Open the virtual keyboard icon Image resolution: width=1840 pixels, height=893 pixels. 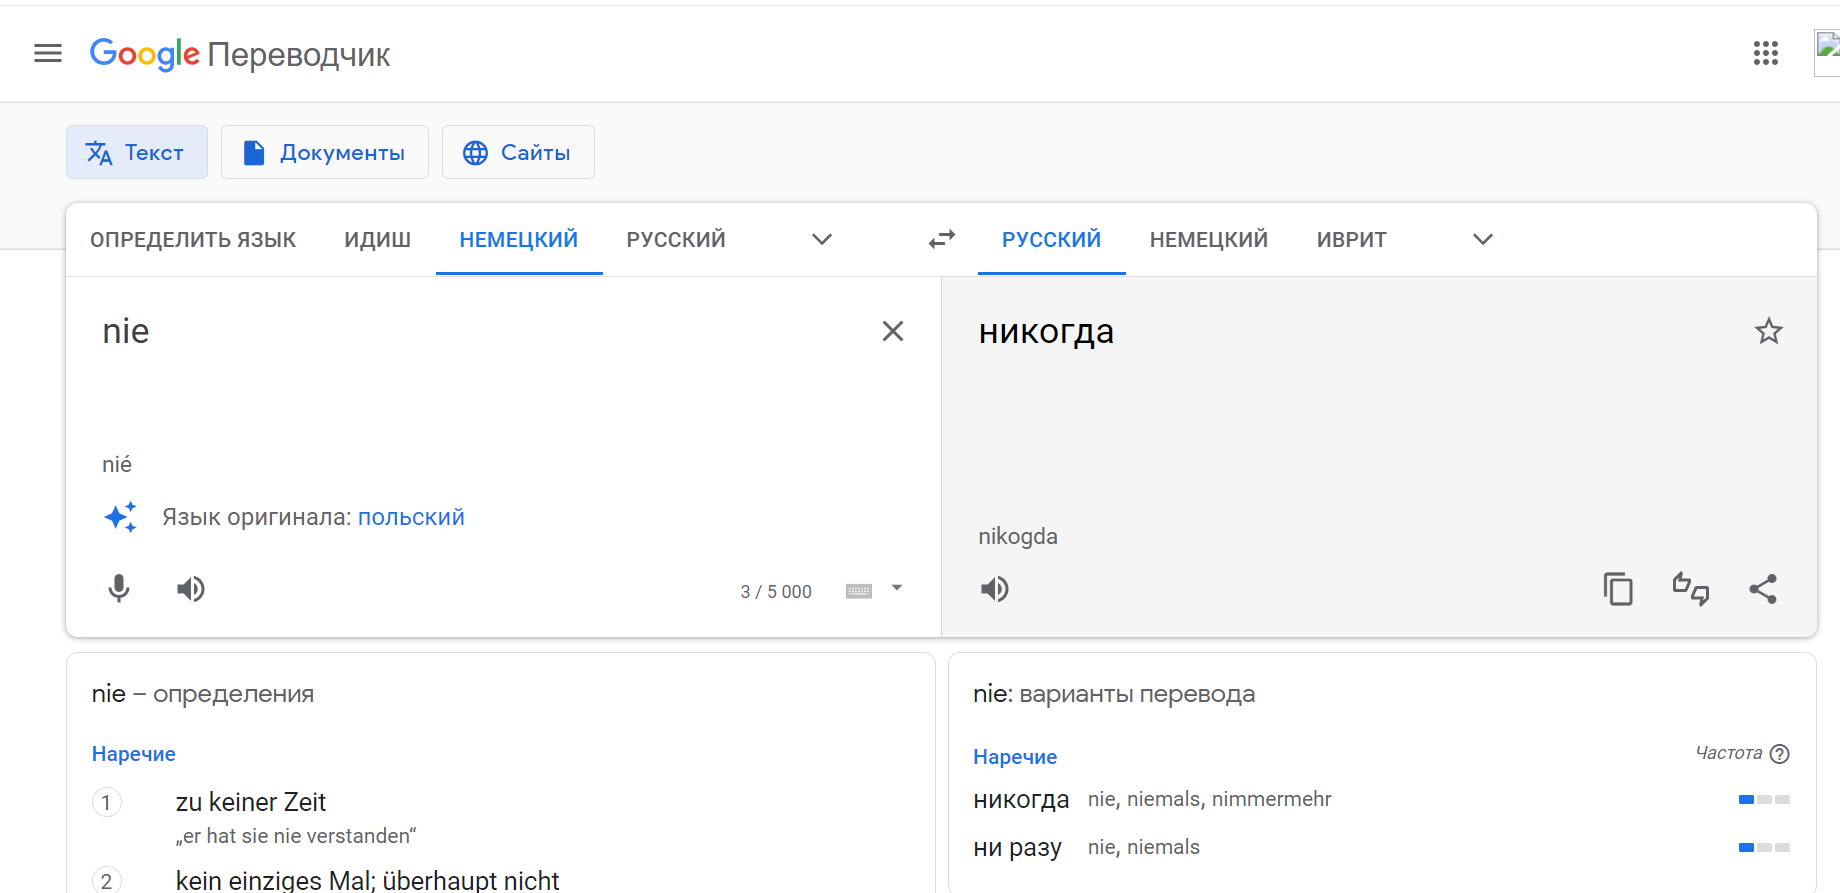click(x=859, y=591)
